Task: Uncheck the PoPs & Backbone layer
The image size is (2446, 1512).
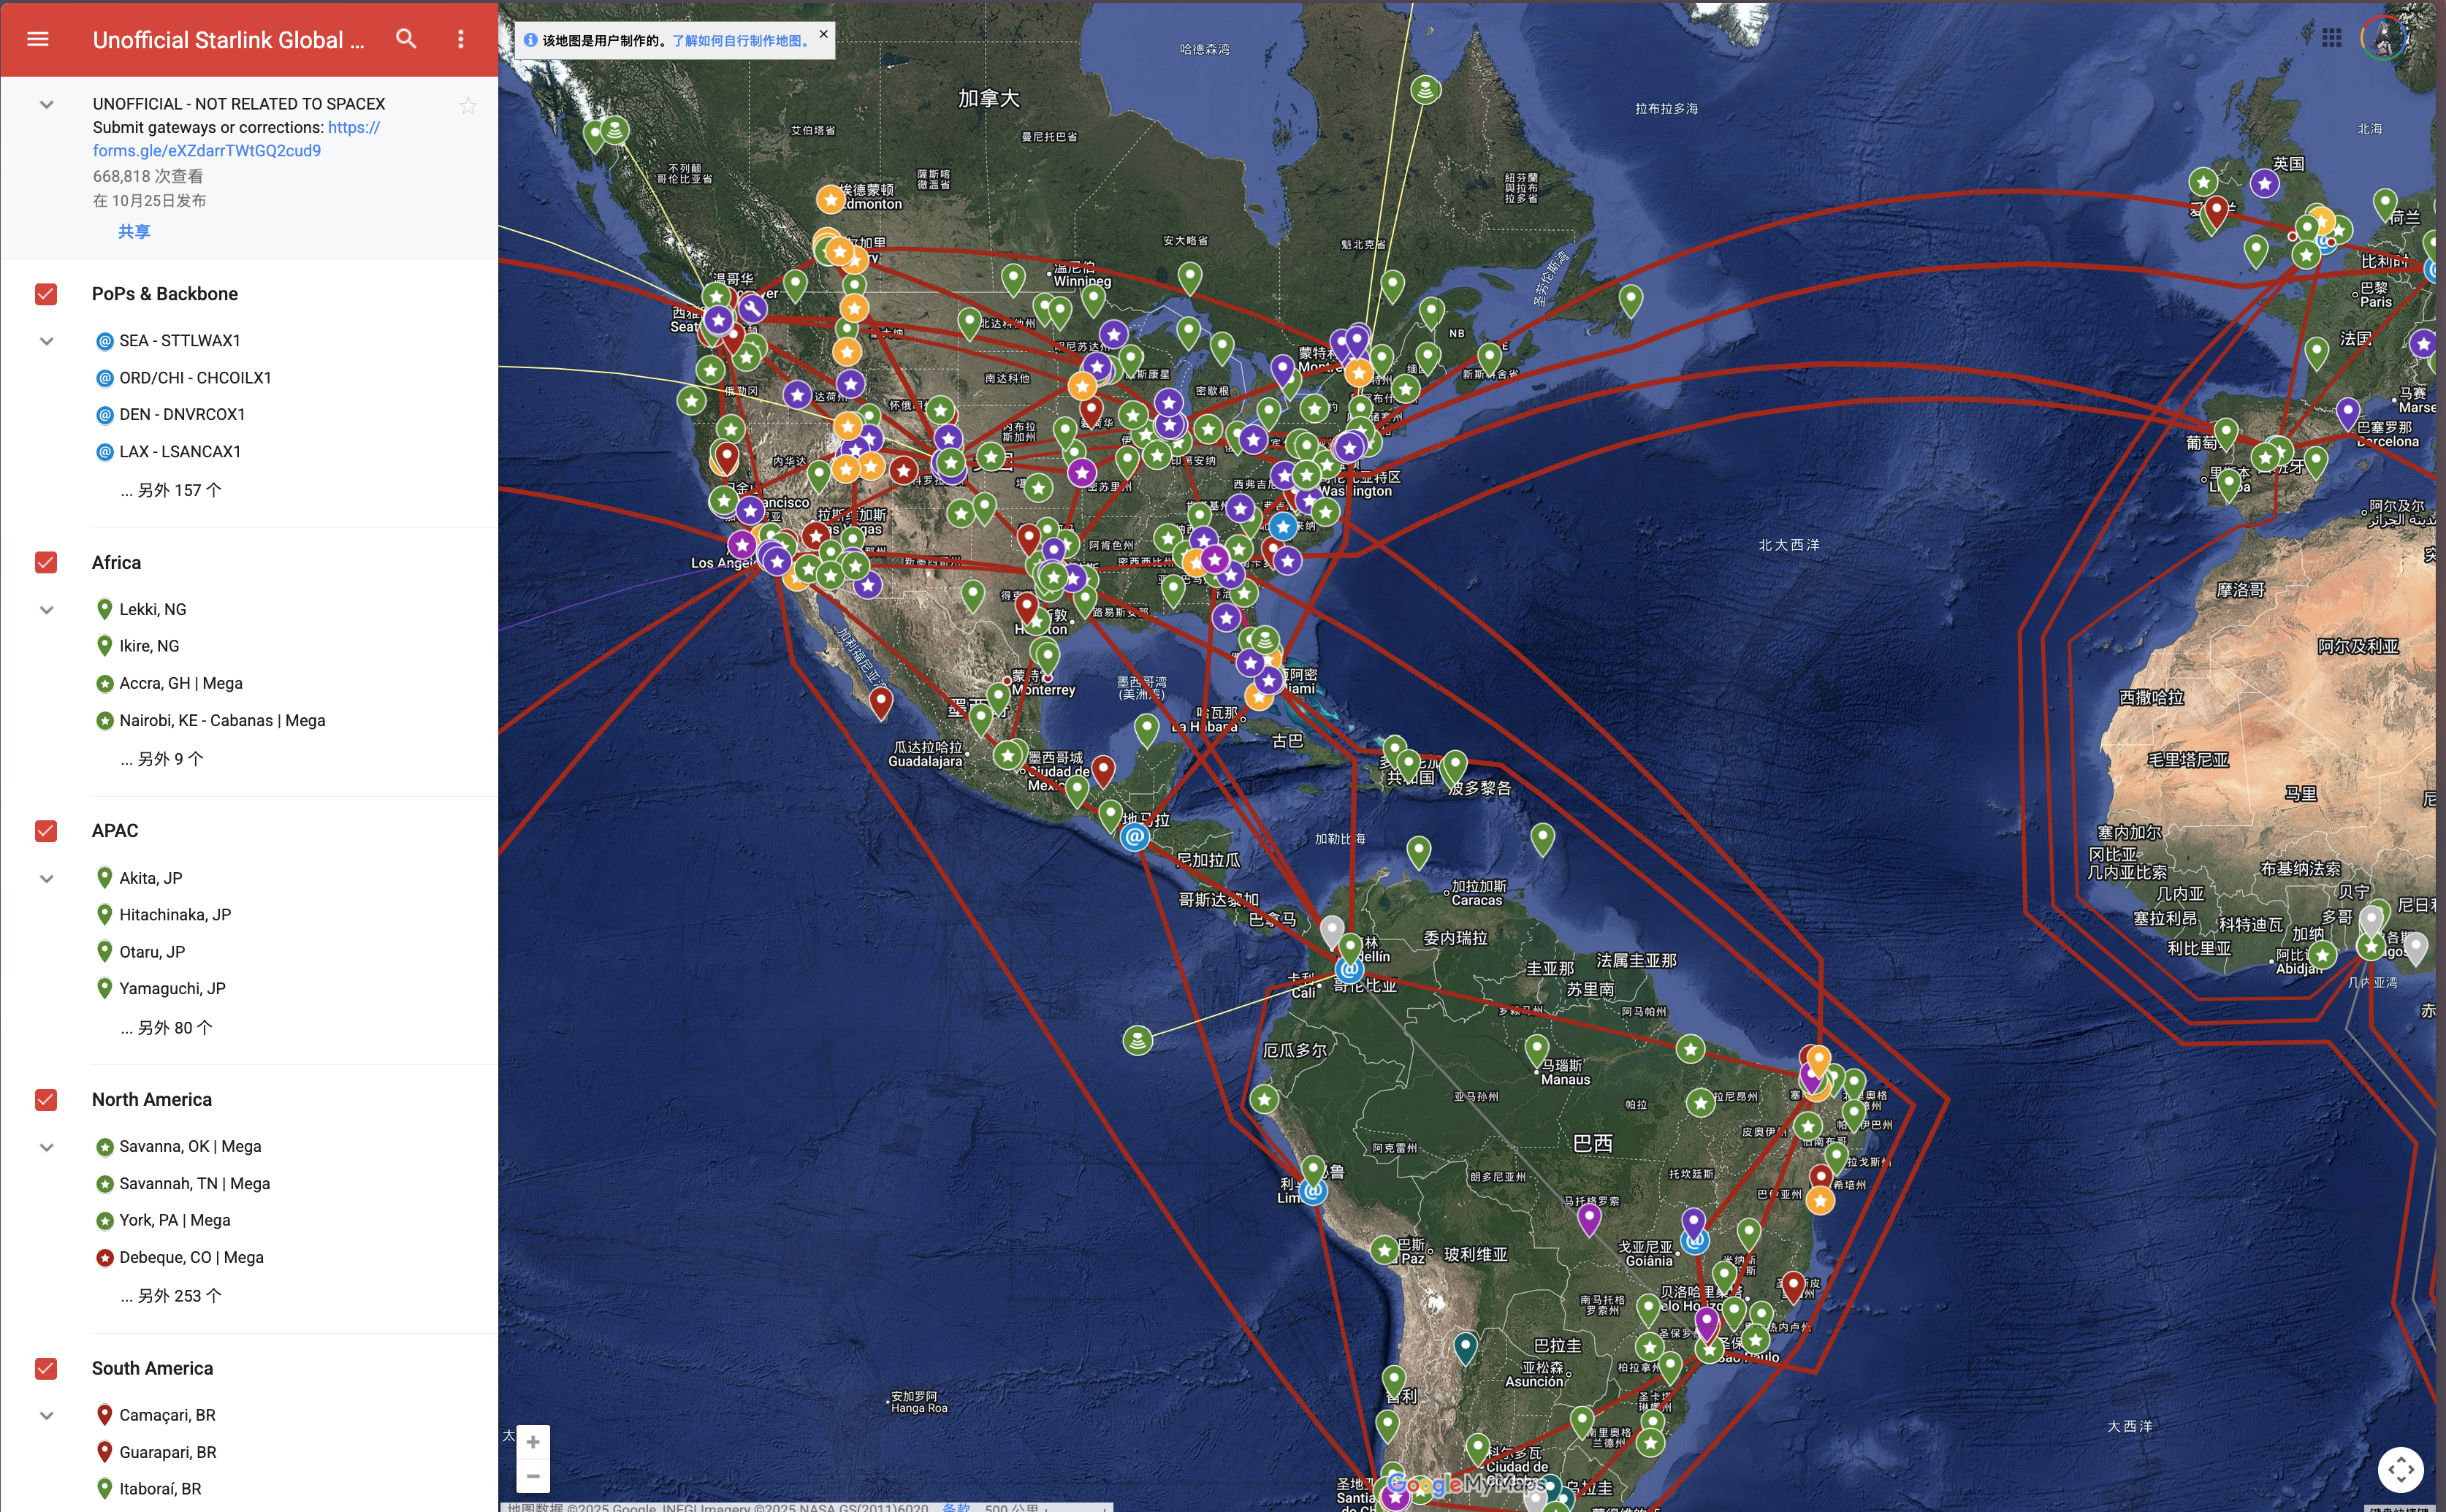Action: pyautogui.click(x=46, y=294)
